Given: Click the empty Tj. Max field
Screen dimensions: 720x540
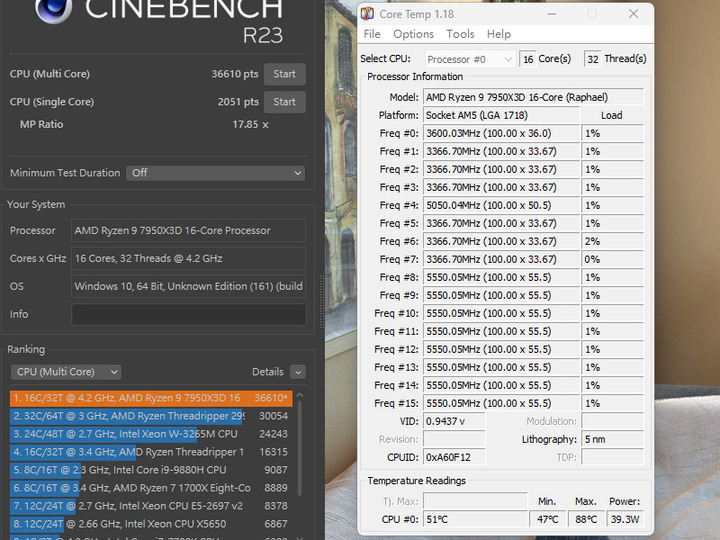Looking at the screenshot, I should click(x=475, y=501).
